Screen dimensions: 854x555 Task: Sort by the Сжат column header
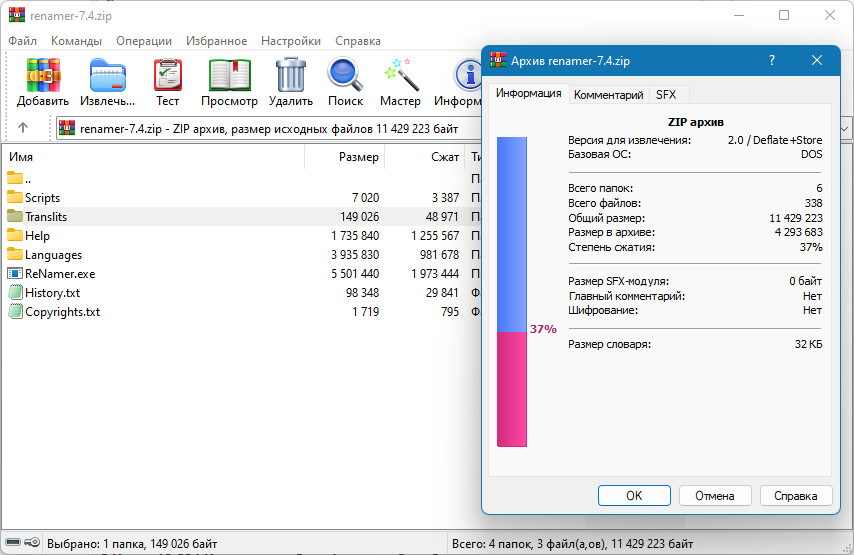425,157
